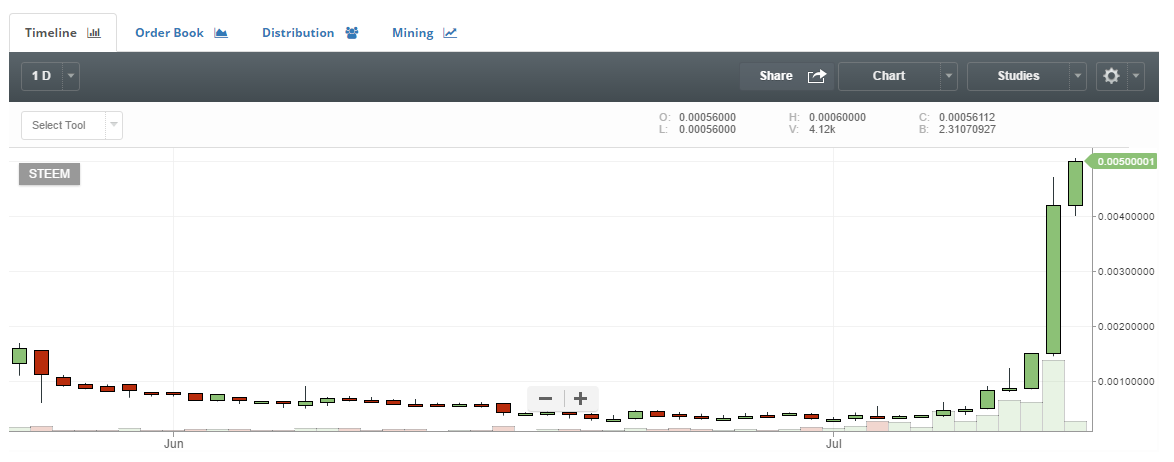Image resolution: width=1174 pixels, height=462 pixels.
Task: Click the Chart type button
Action: [x=889, y=76]
